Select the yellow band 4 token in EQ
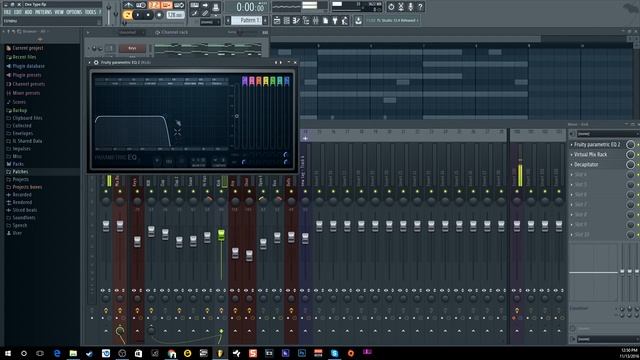 coord(266,81)
